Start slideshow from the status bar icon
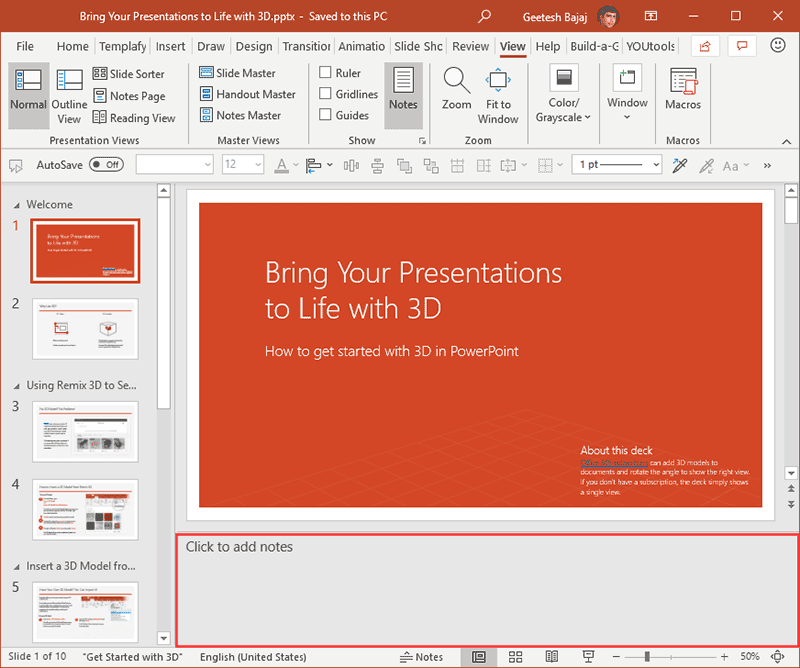The image size is (800, 668). 589,657
